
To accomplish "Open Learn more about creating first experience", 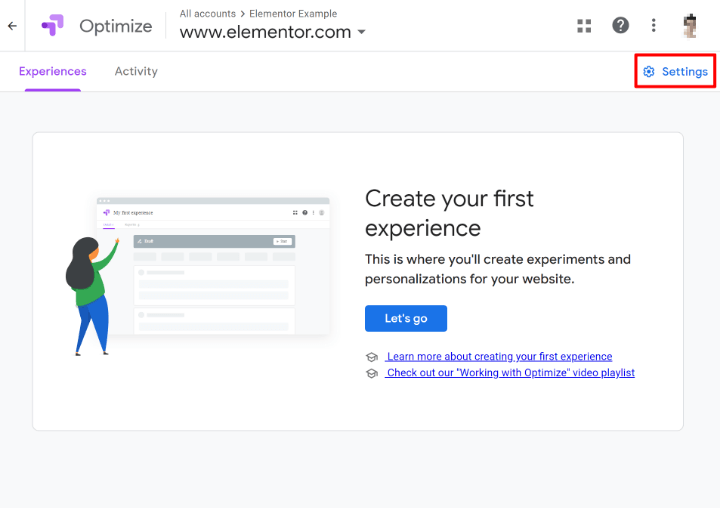I will click(499, 357).
